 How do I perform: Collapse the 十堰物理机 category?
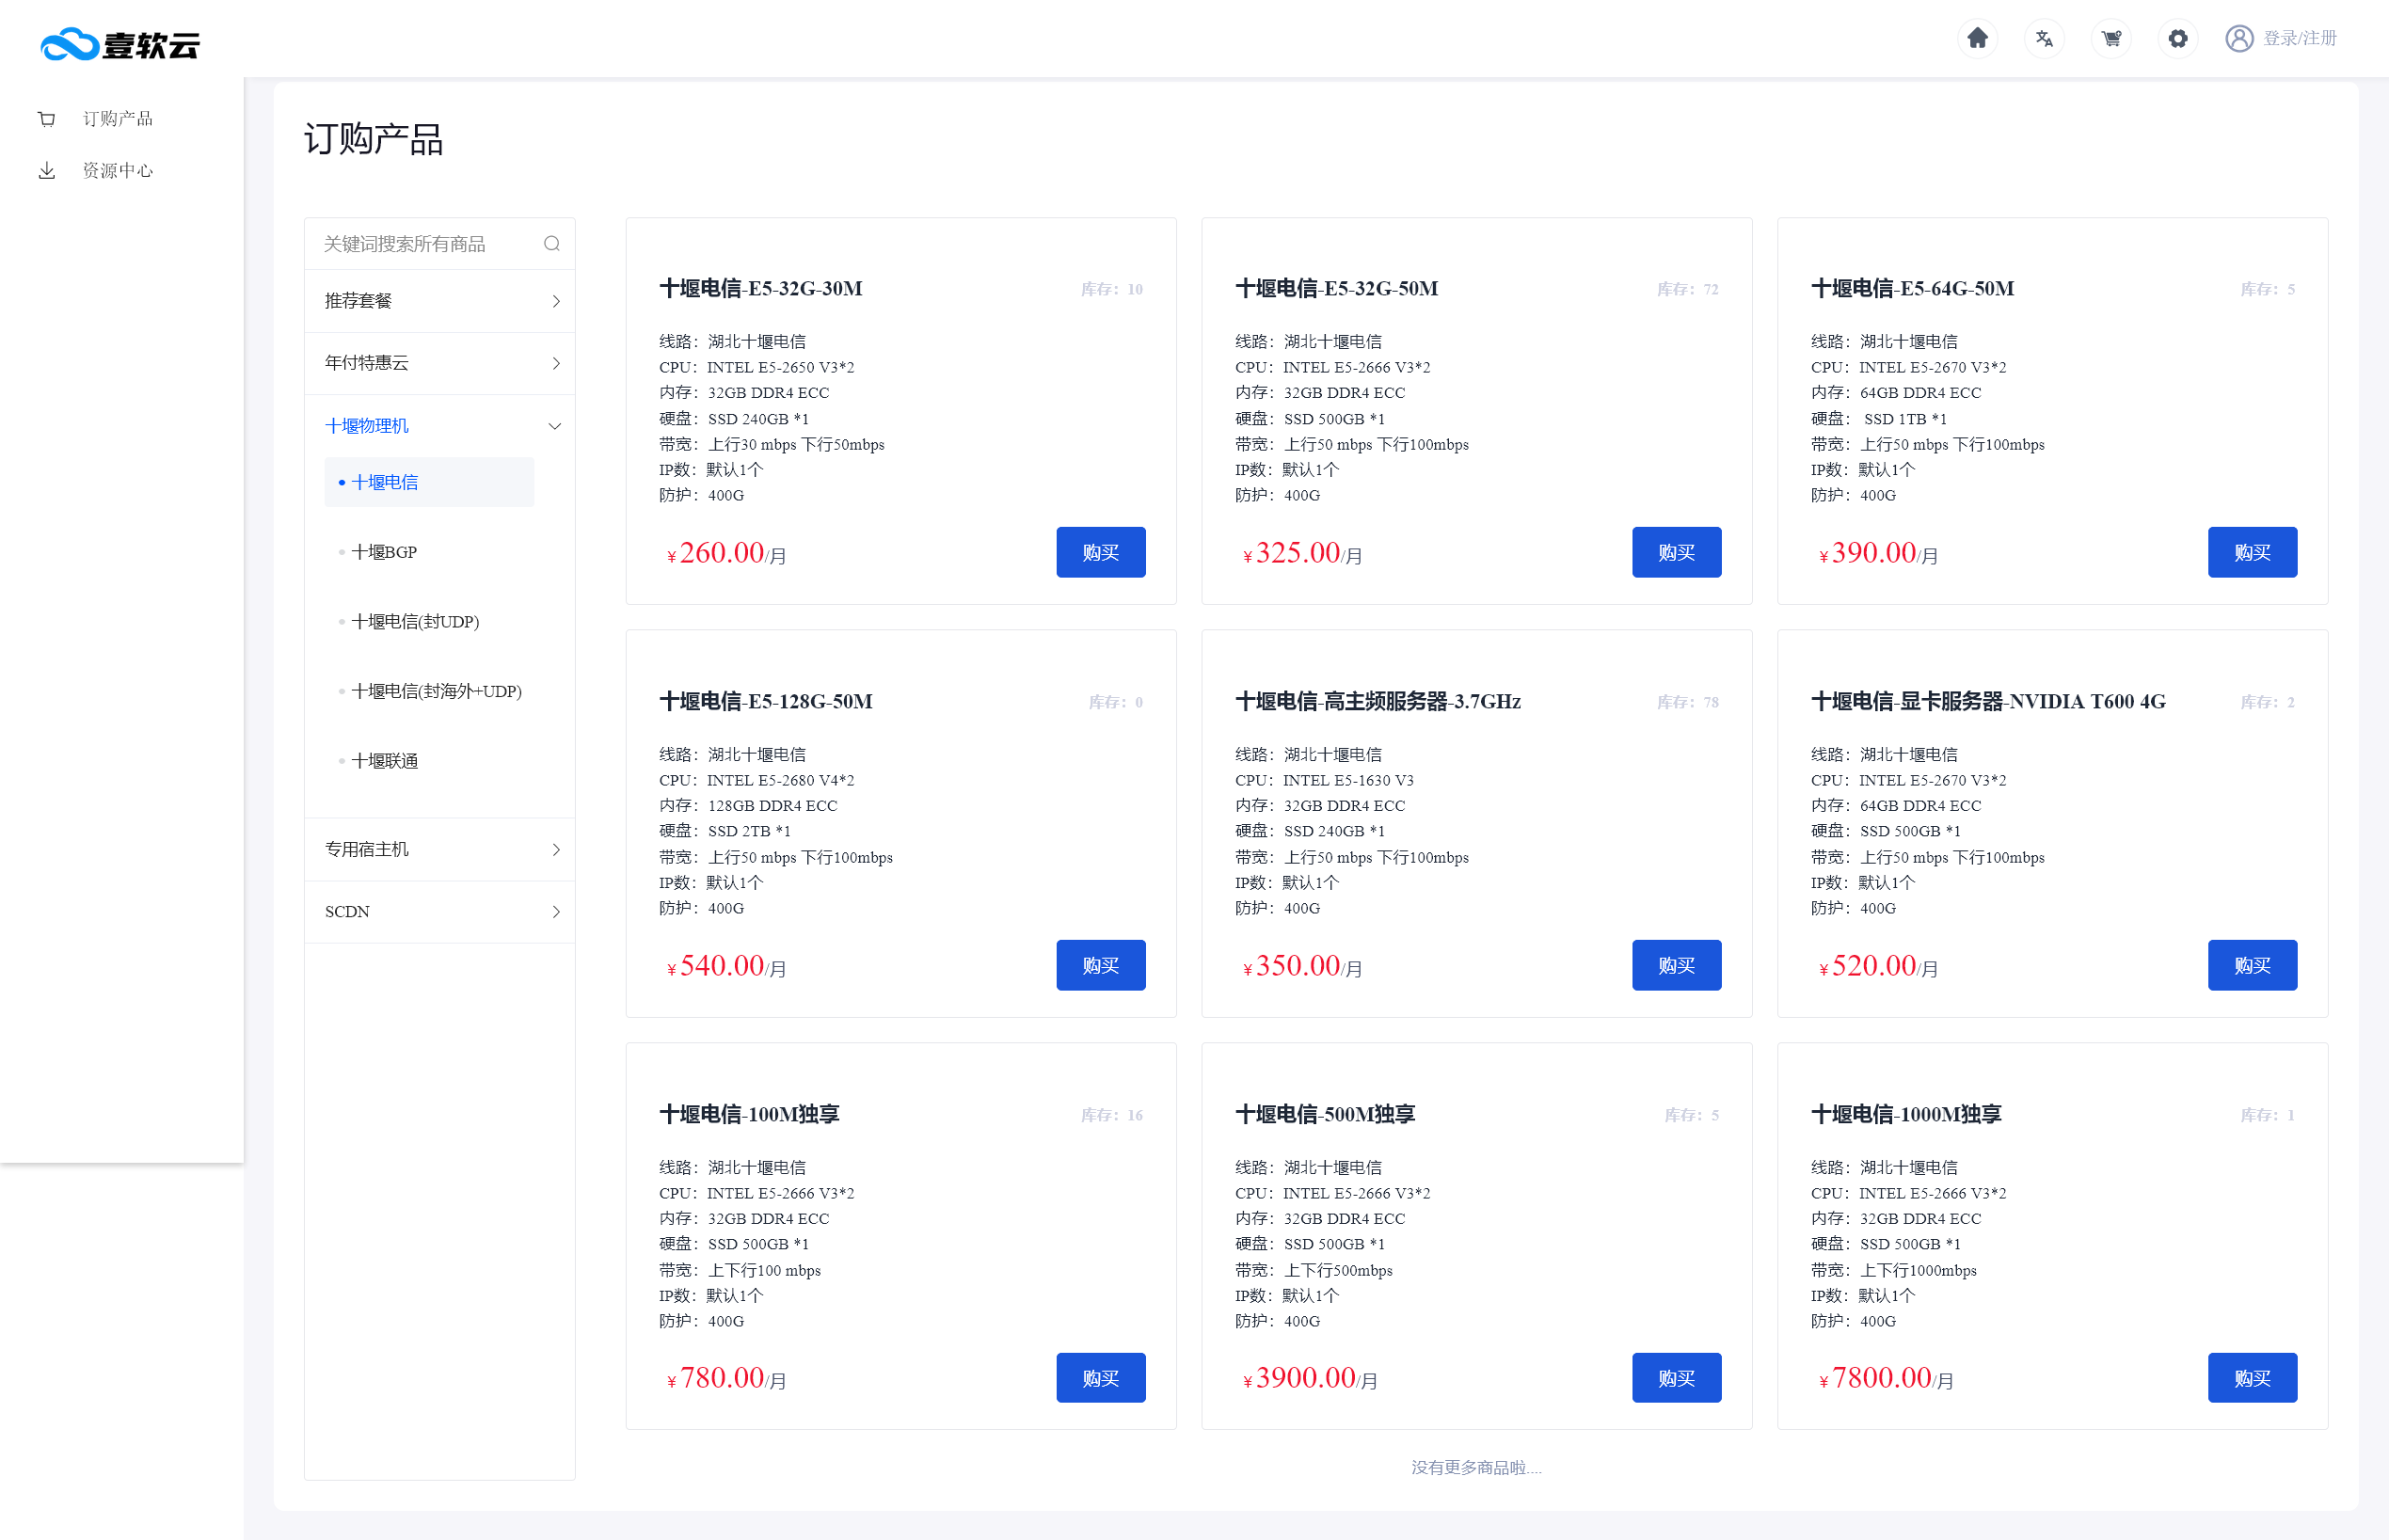tap(440, 426)
